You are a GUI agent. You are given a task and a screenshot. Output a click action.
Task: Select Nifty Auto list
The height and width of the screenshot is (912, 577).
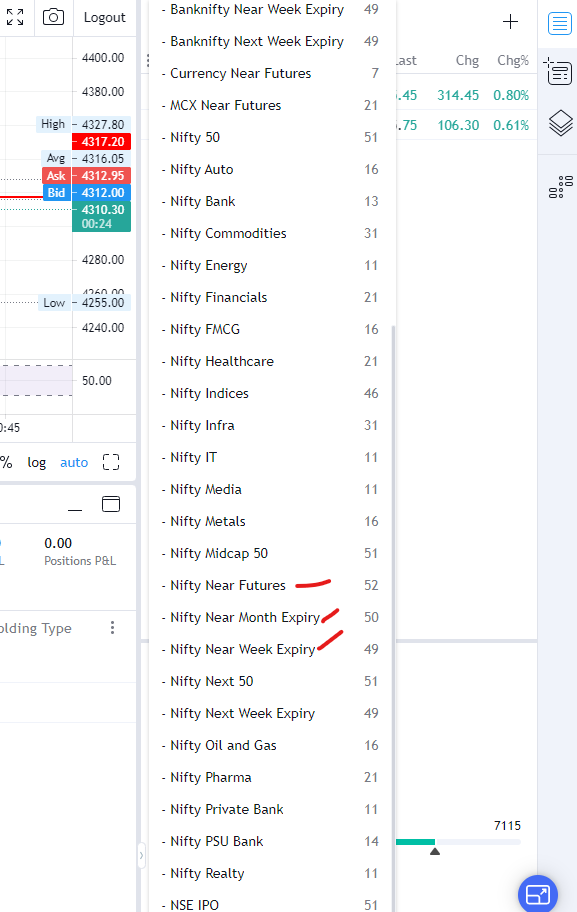[271, 169]
